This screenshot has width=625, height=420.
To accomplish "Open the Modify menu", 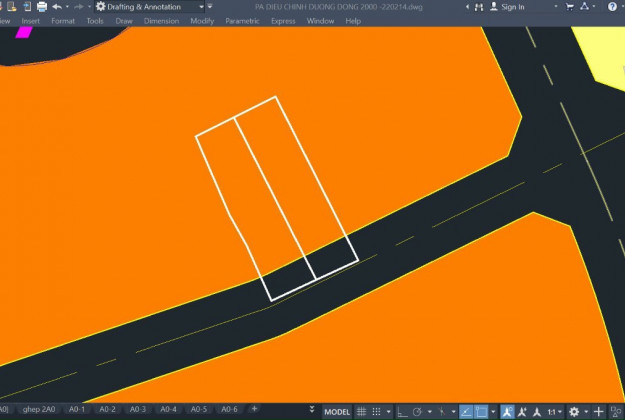I will point(202,20).
